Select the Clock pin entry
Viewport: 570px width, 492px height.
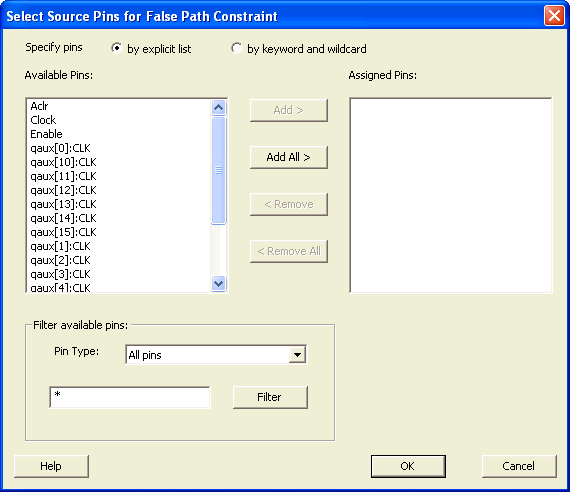[43, 120]
